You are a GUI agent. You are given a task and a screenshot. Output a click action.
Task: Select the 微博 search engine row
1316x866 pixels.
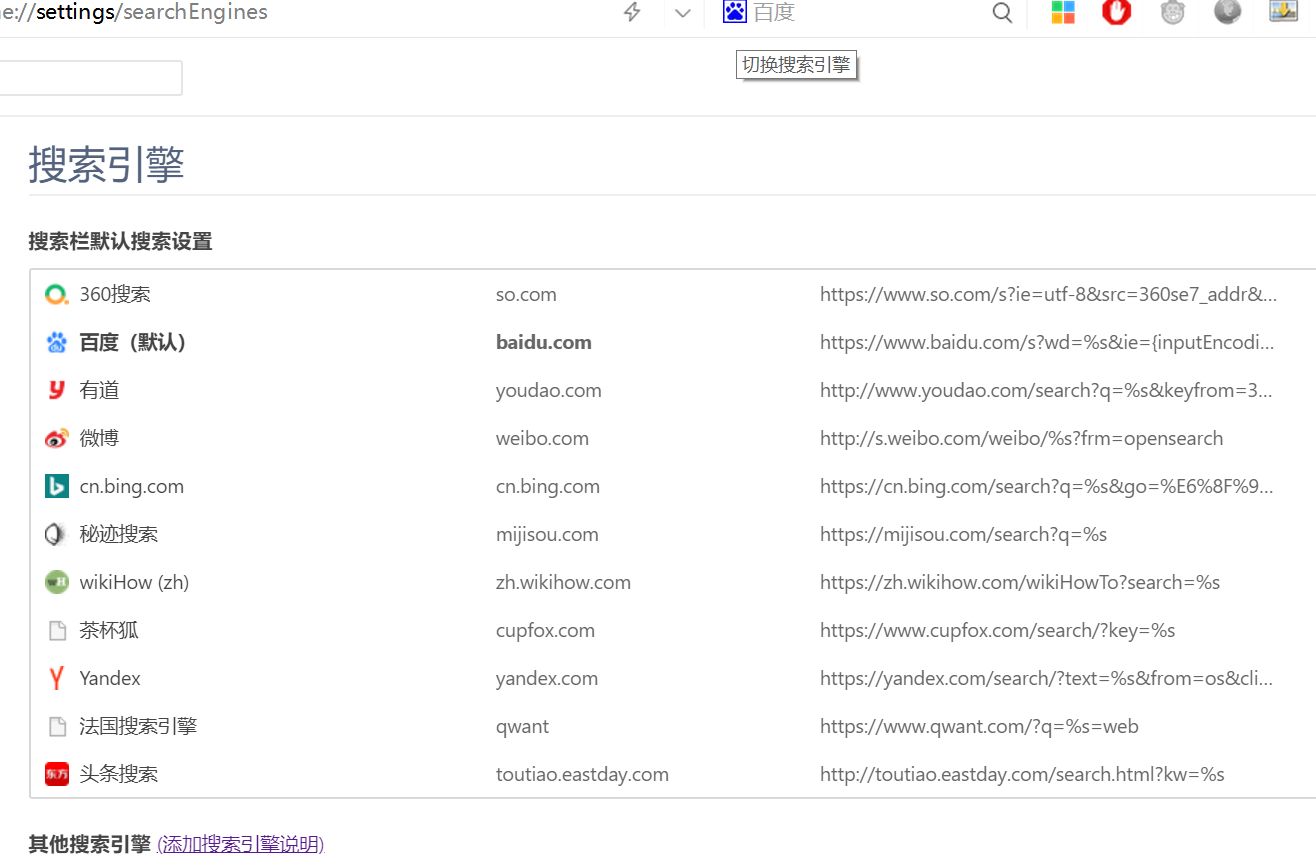tap(99, 439)
